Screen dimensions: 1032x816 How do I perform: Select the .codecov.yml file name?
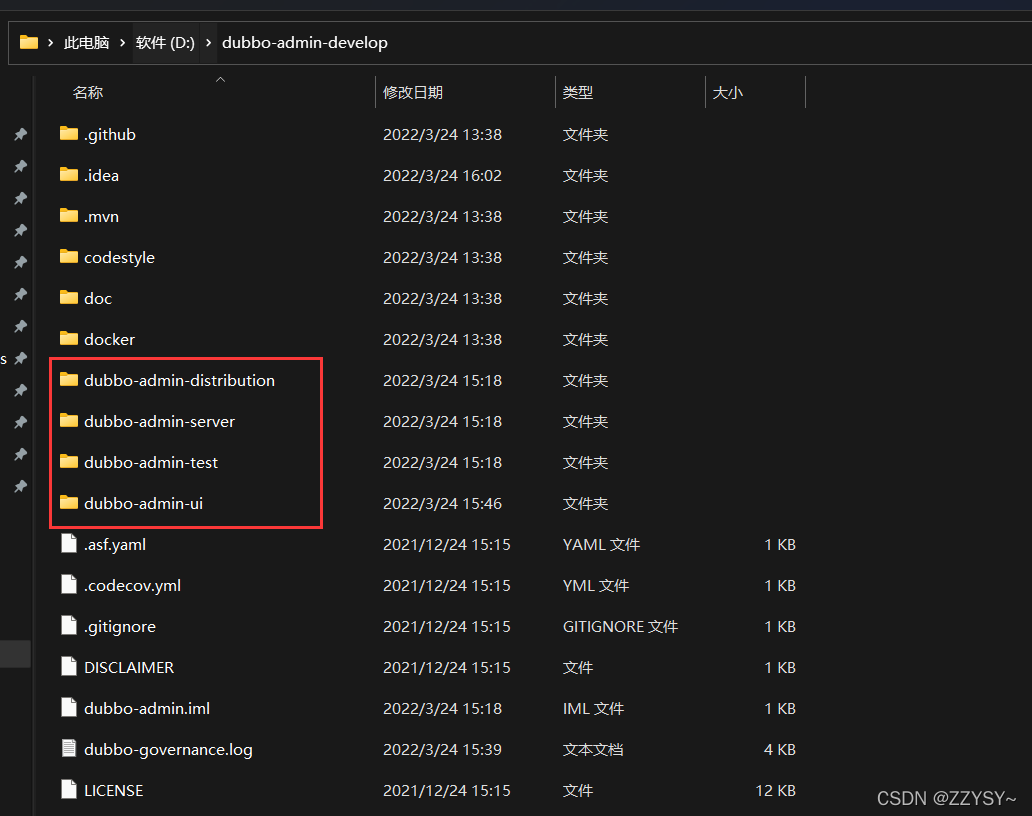(x=132, y=586)
